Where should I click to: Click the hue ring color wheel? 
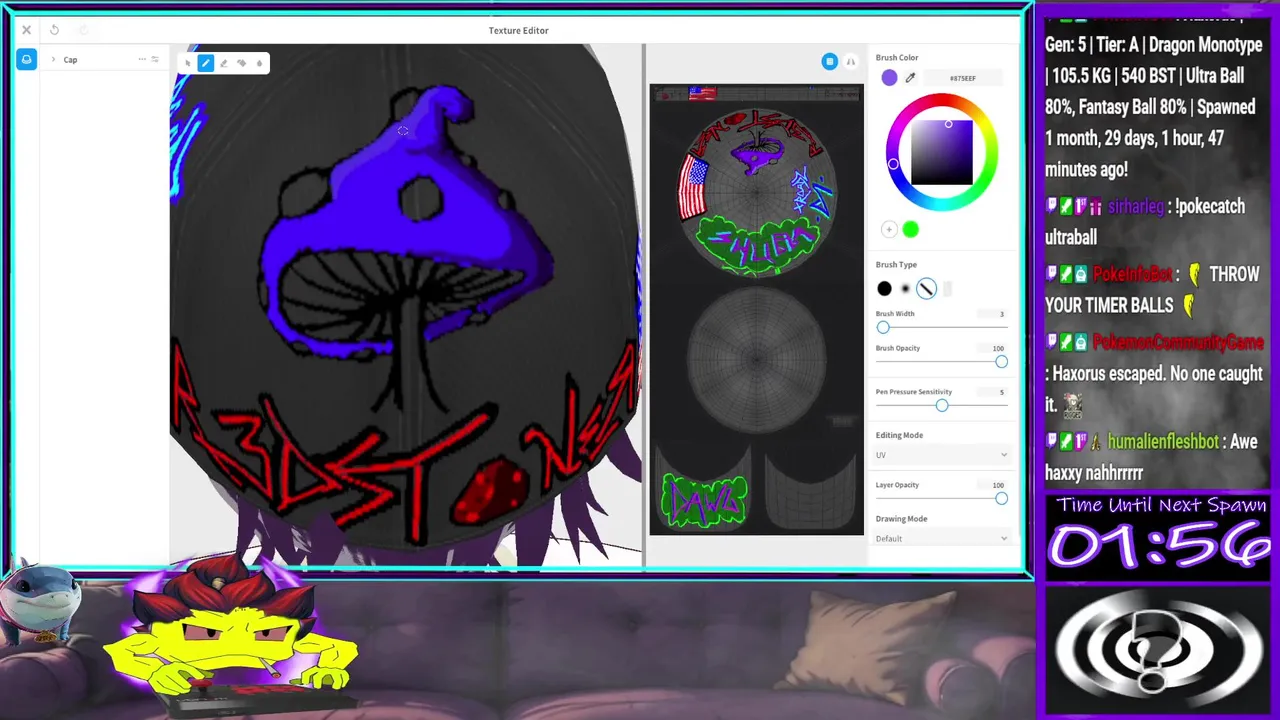point(941,99)
